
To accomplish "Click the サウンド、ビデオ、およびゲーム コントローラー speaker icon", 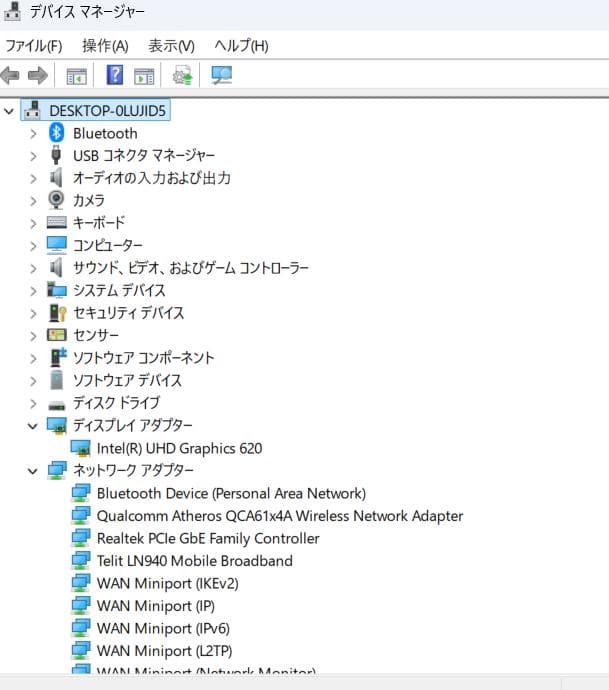I will (55, 267).
